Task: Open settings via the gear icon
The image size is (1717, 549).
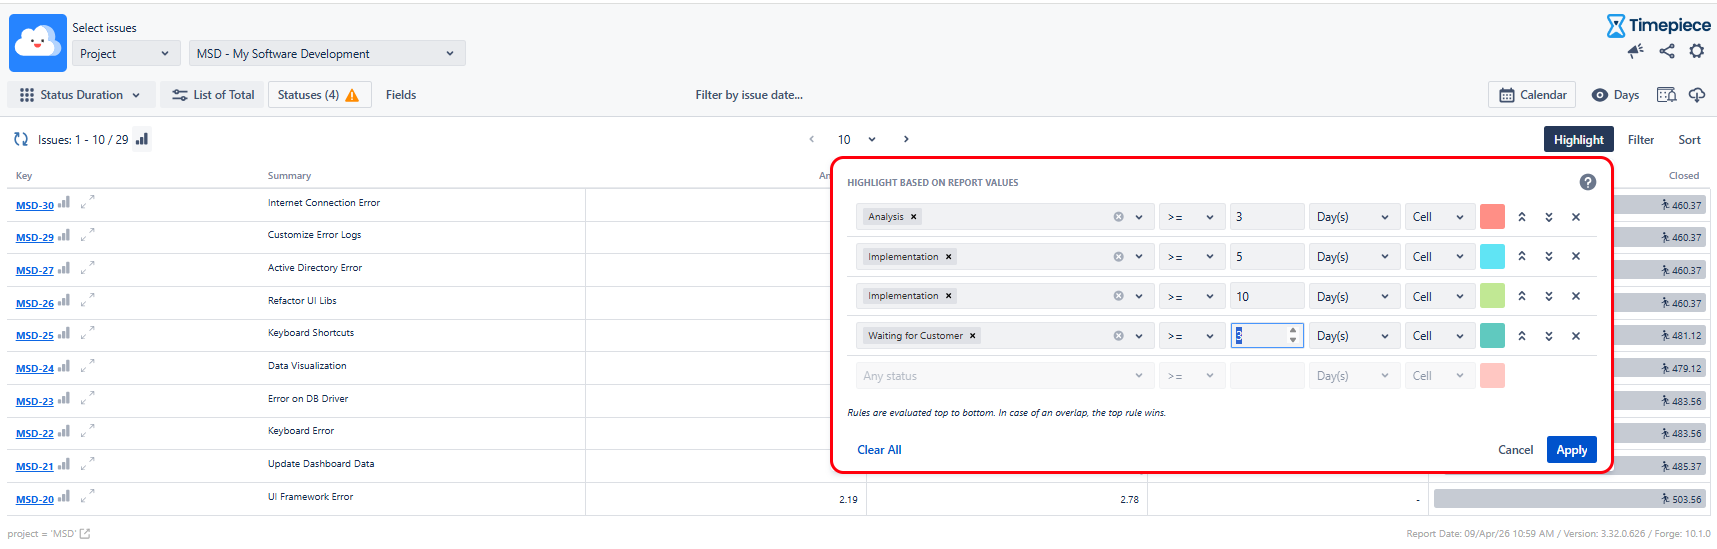Action: pos(1697,51)
